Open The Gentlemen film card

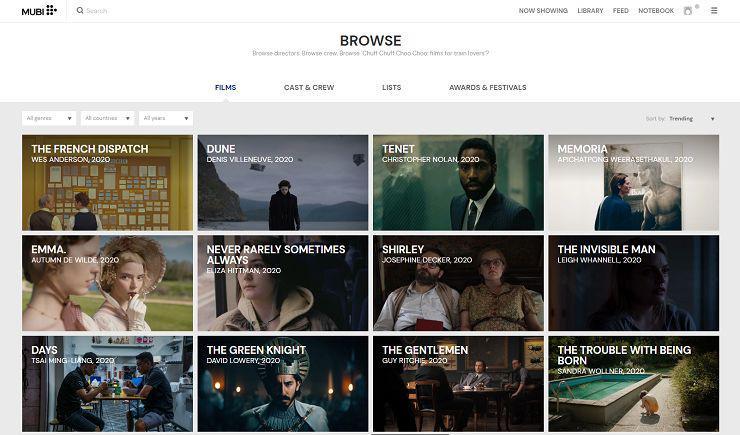point(458,384)
